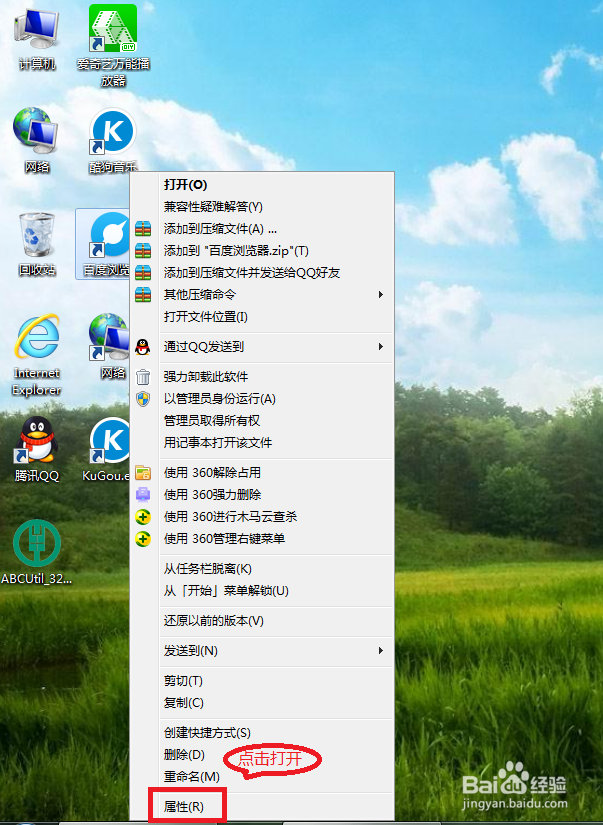The height and width of the screenshot is (825, 603).
Task: Choose 使用 360解除占用 entry
Action: [262, 473]
